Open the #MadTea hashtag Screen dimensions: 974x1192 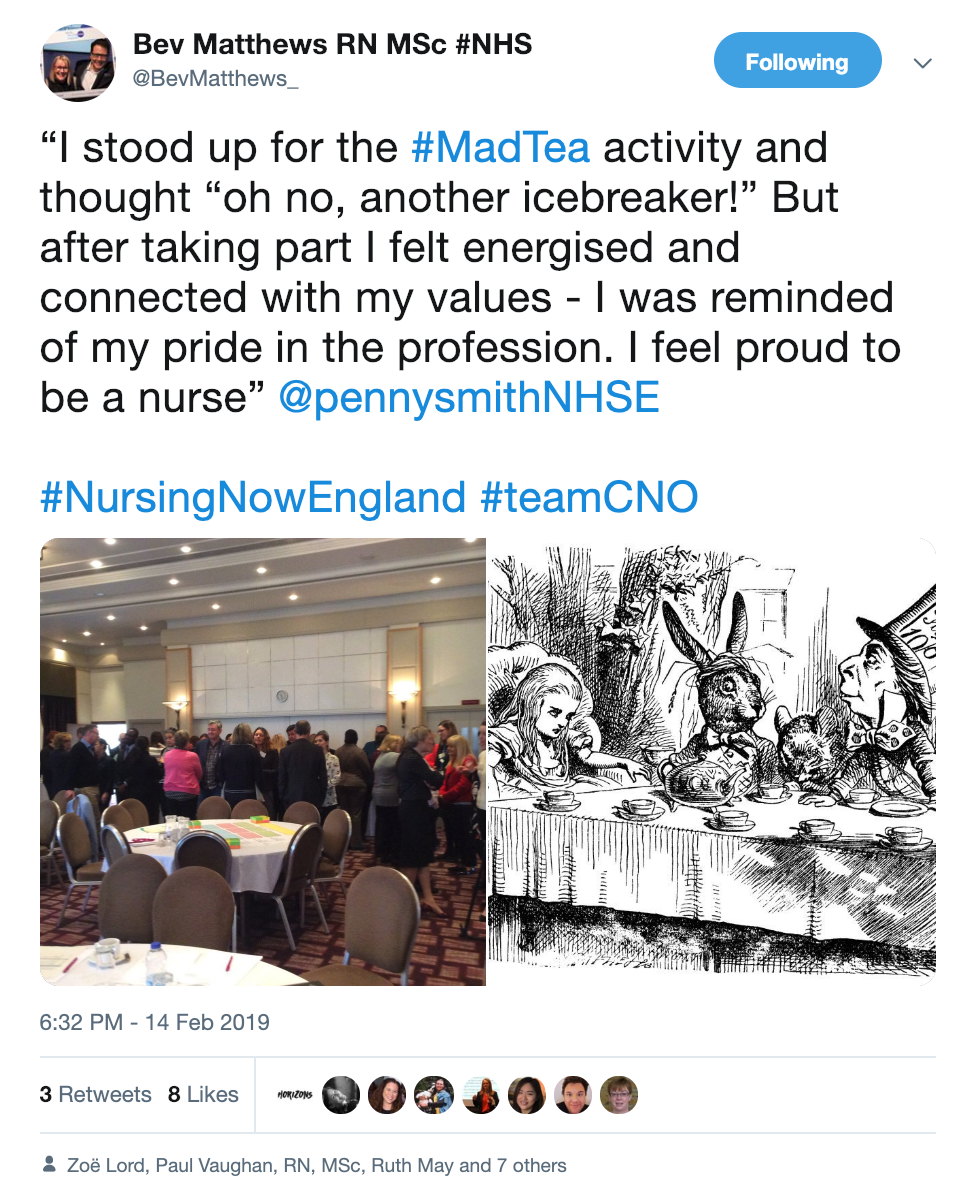coord(500,147)
